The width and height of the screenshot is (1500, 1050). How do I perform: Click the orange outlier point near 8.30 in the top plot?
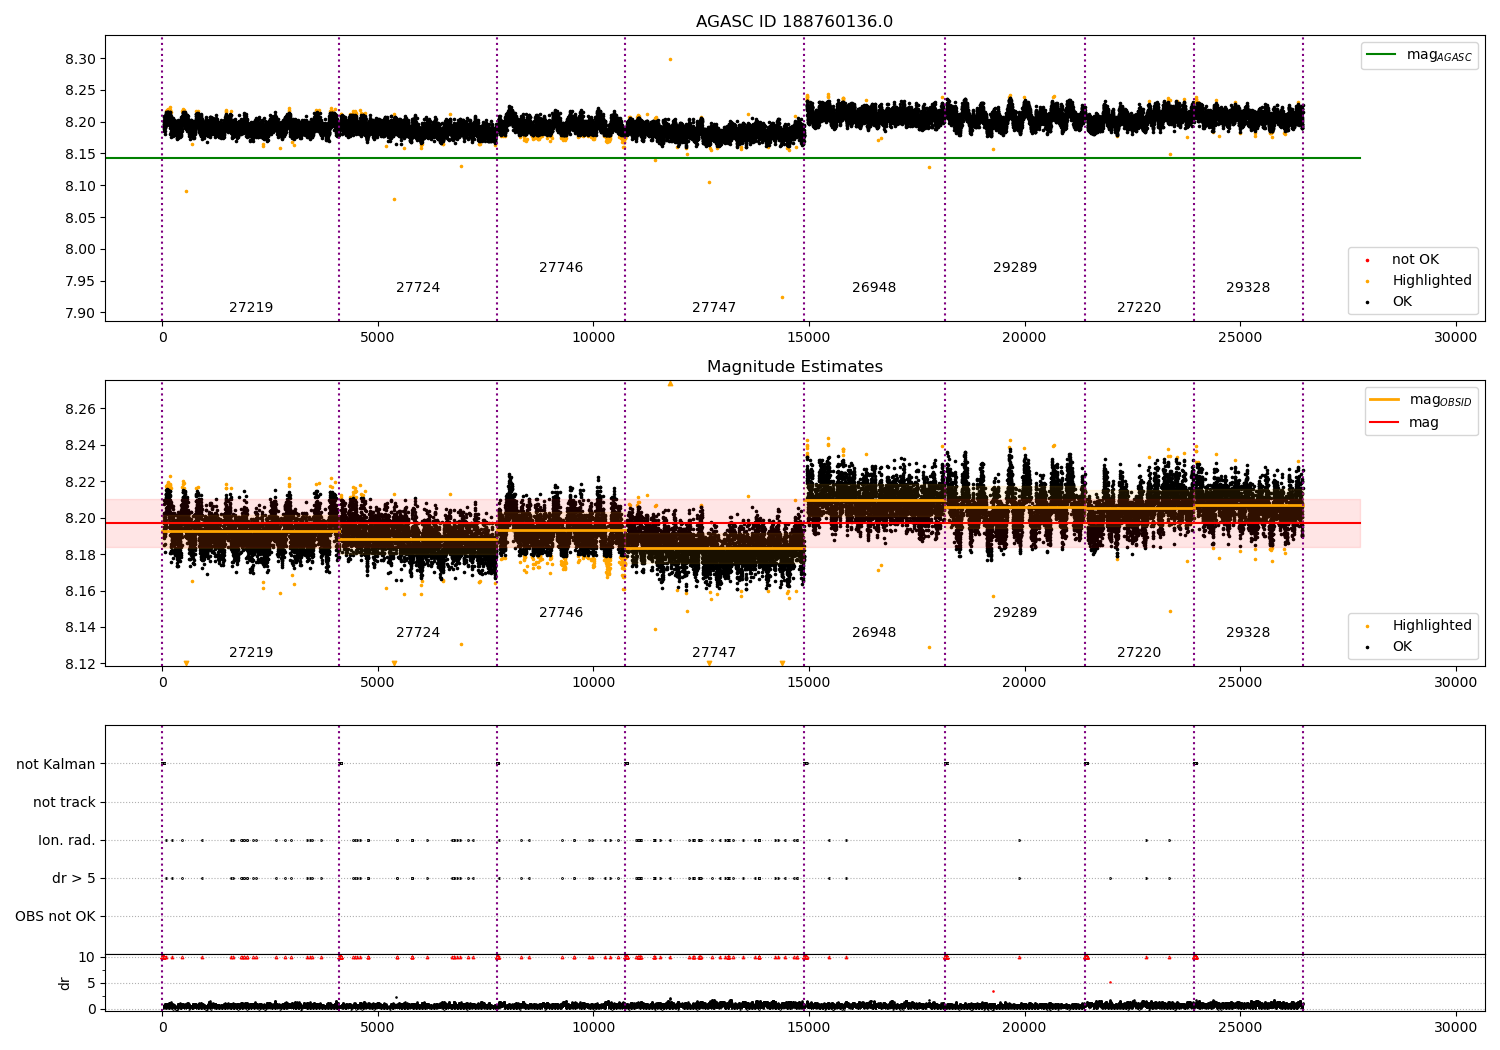(670, 59)
